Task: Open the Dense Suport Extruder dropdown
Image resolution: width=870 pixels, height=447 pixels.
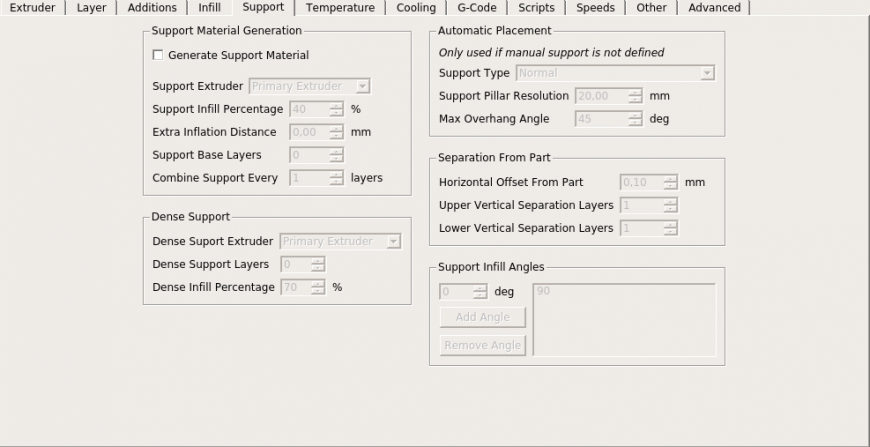Action: 341,241
